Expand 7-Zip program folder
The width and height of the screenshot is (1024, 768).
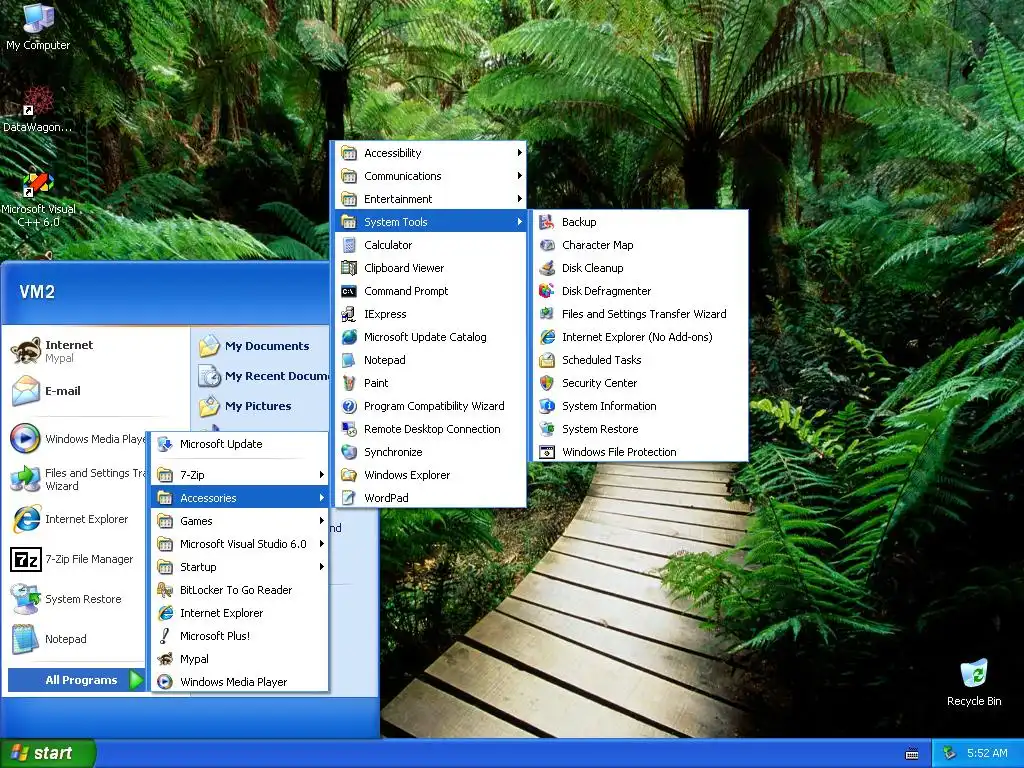pos(240,475)
